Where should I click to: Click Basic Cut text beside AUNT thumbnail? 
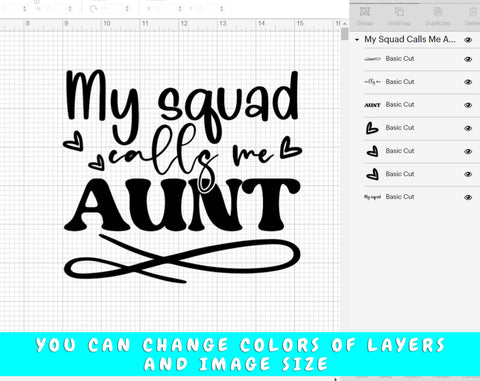coord(400,104)
